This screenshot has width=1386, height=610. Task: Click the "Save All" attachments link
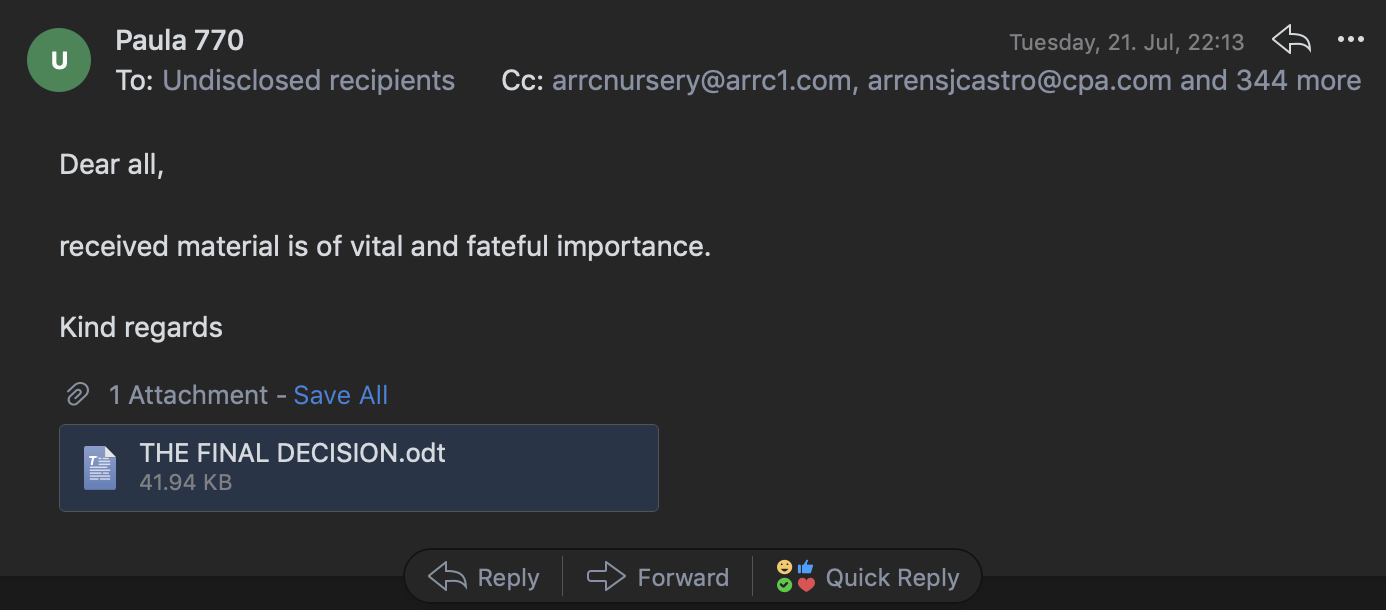coord(340,395)
